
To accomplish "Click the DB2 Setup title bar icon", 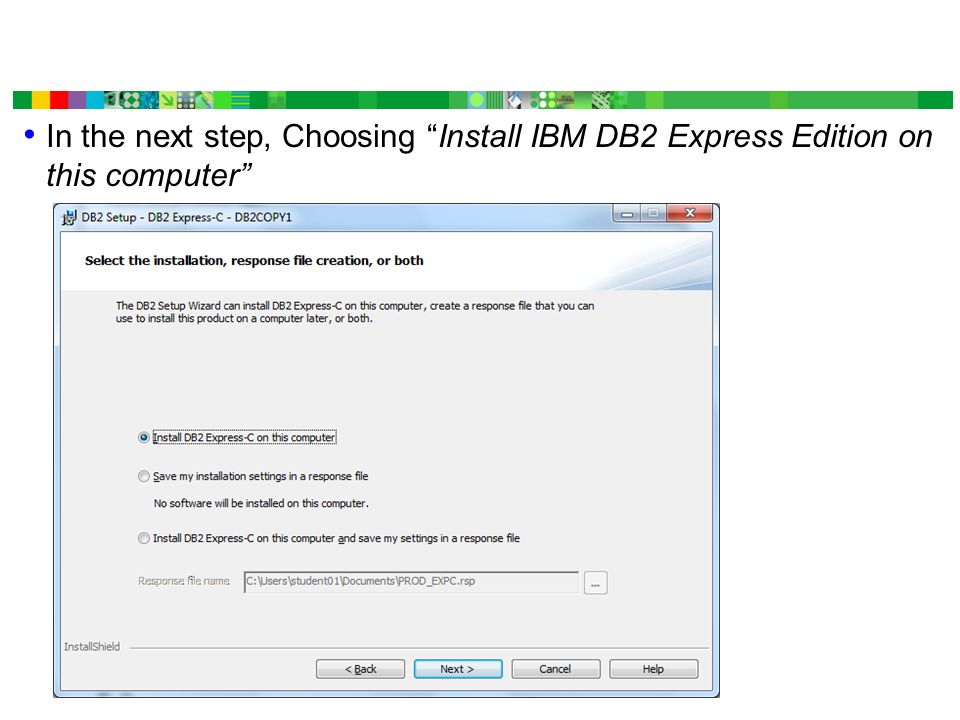I will [x=69, y=217].
